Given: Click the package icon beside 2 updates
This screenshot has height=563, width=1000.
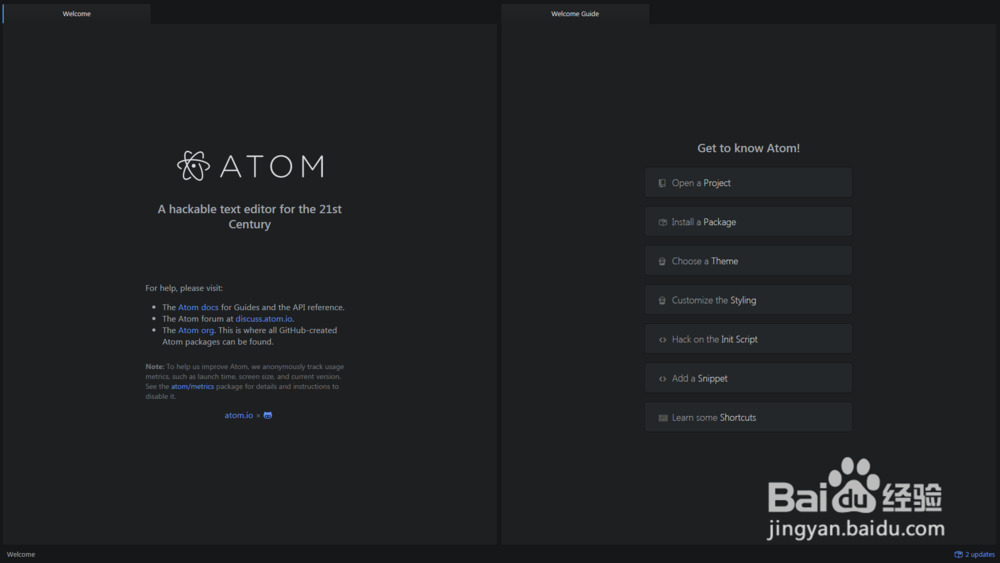Looking at the screenshot, I should coord(958,555).
